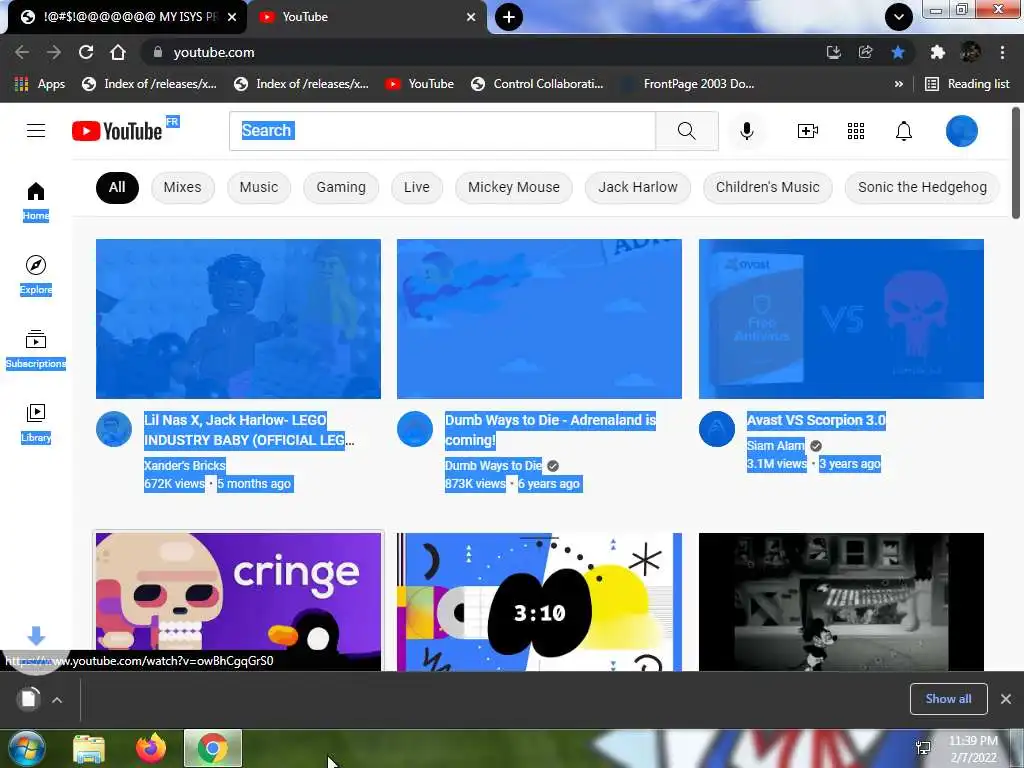Viewport: 1024px width, 768px height.
Task: Select the Music filter chip
Action: [x=259, y=187]
